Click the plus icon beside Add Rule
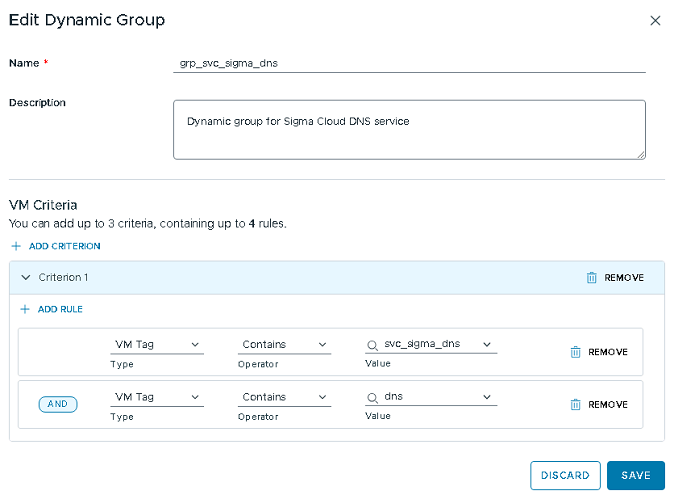The image size is (678, 501). click(x=25, y=310)
